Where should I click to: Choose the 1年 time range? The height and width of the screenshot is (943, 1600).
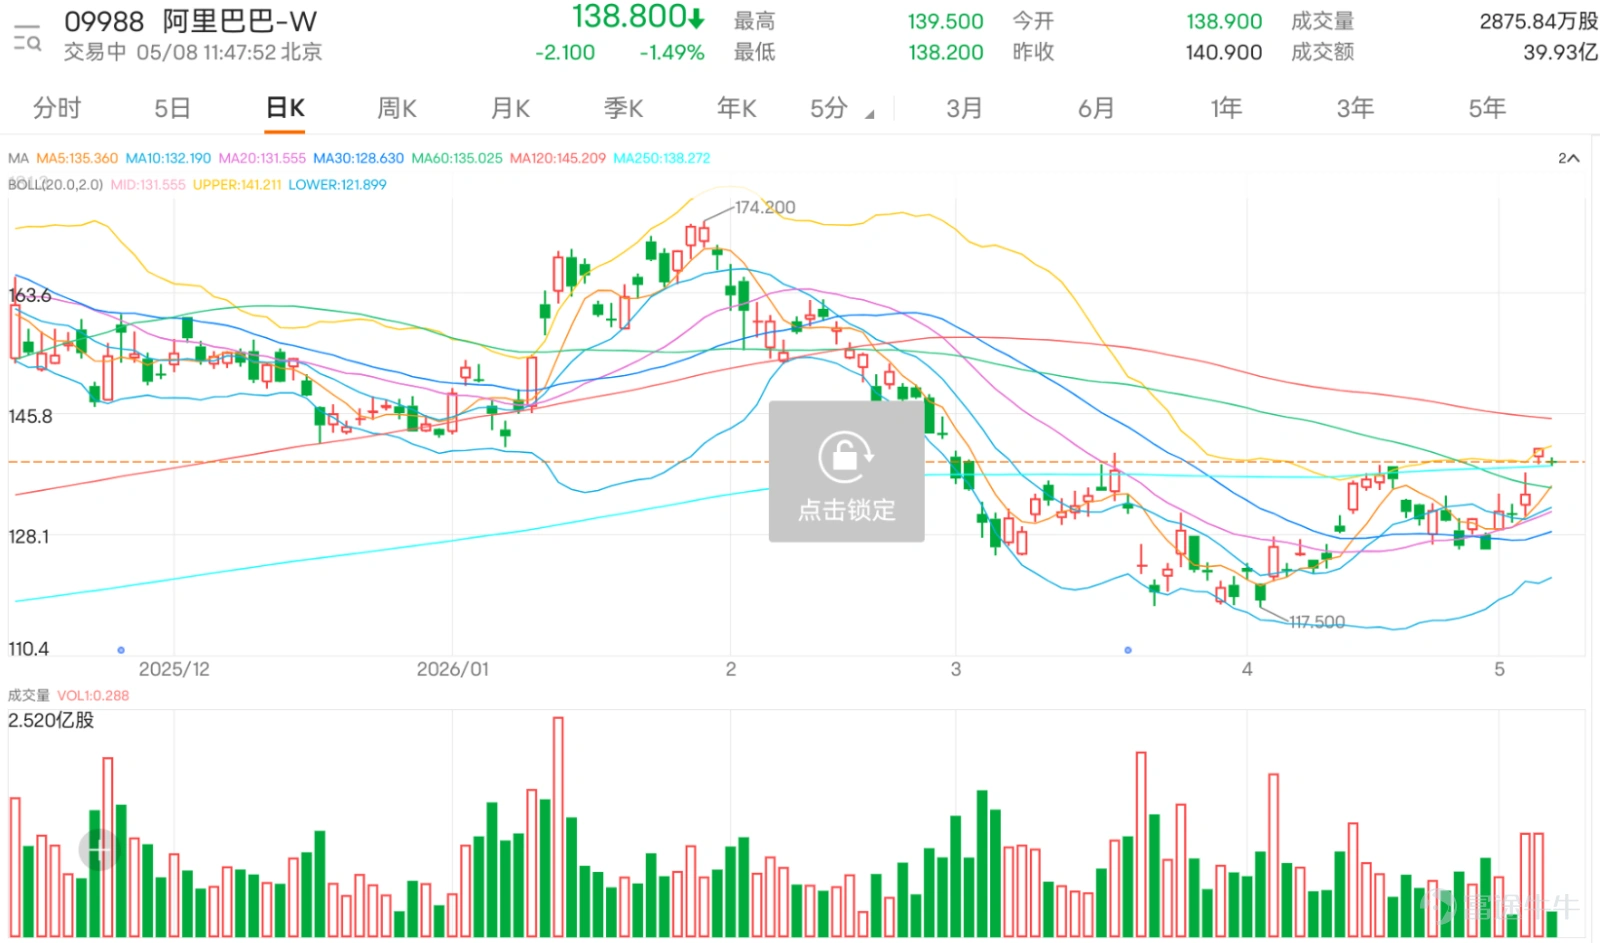pos(1226,108)
